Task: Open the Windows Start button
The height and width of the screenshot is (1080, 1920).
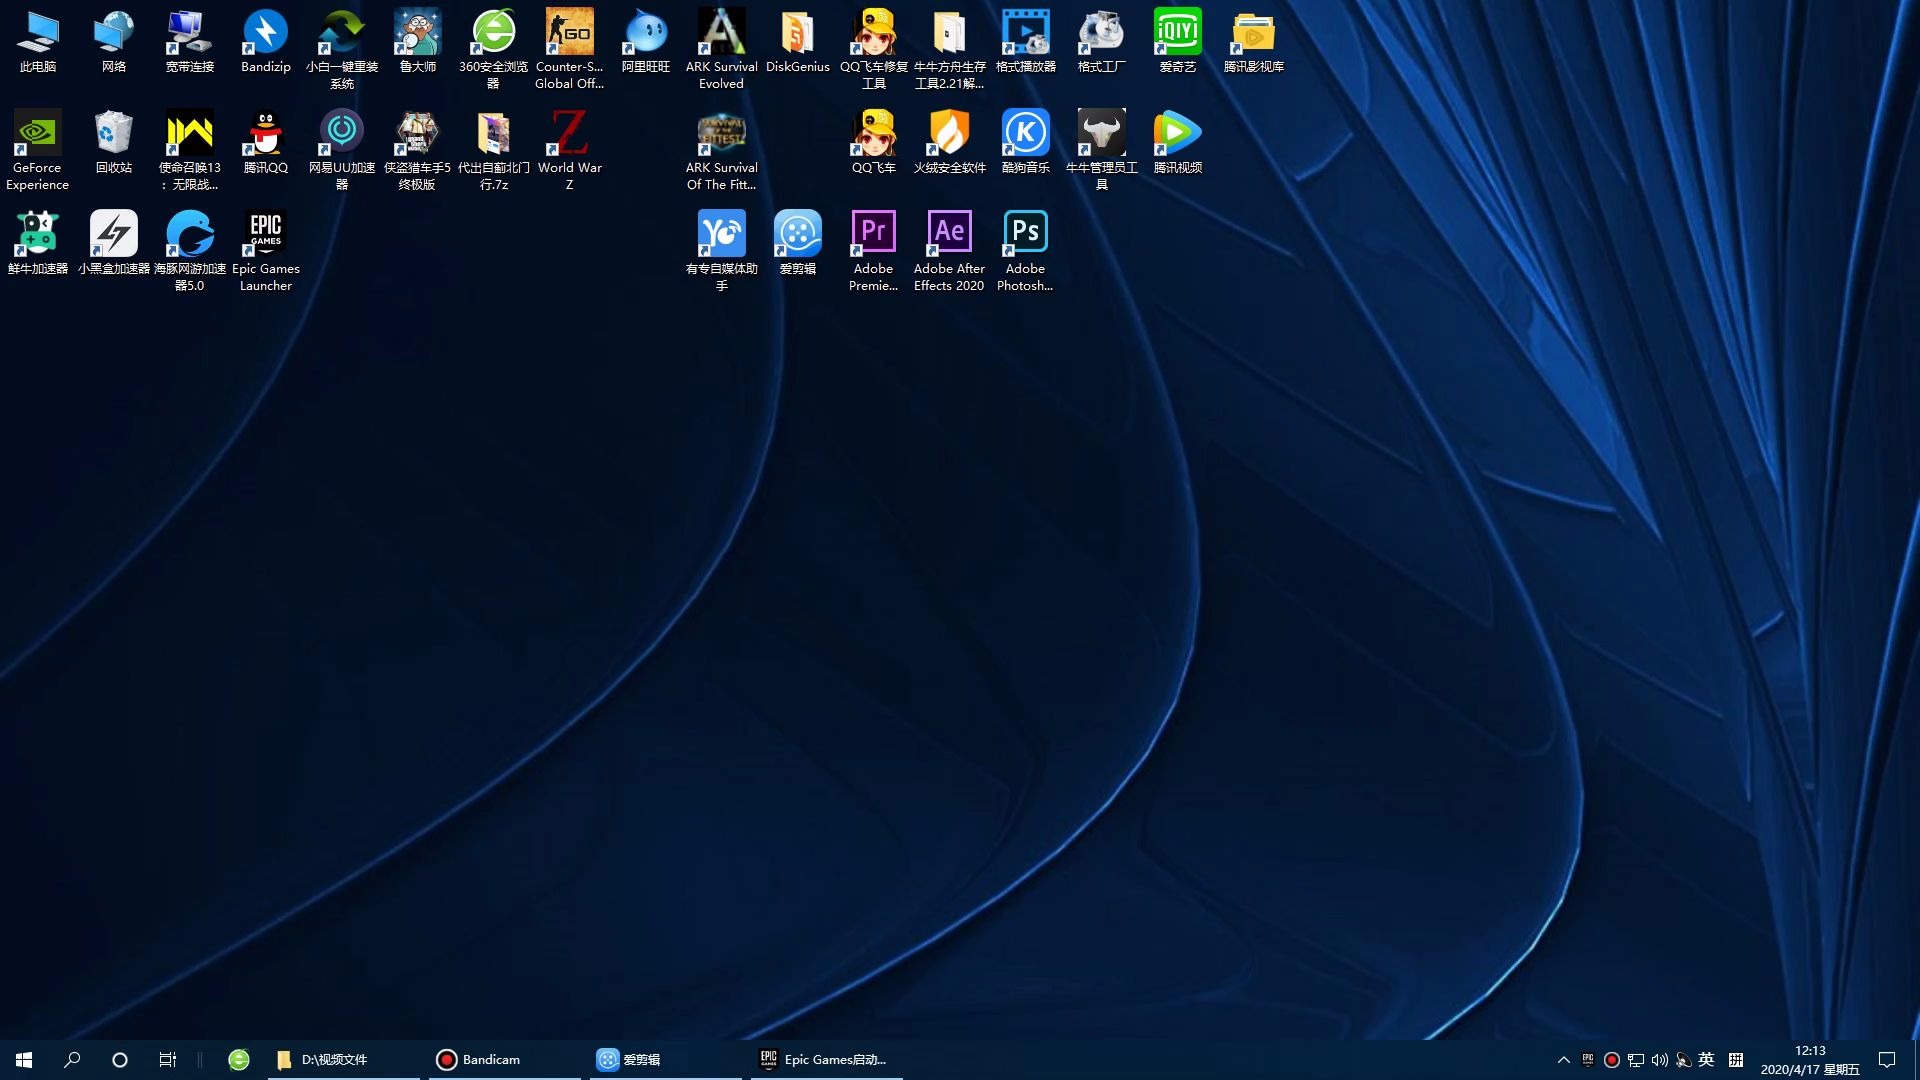Action: pos(24,1060)
